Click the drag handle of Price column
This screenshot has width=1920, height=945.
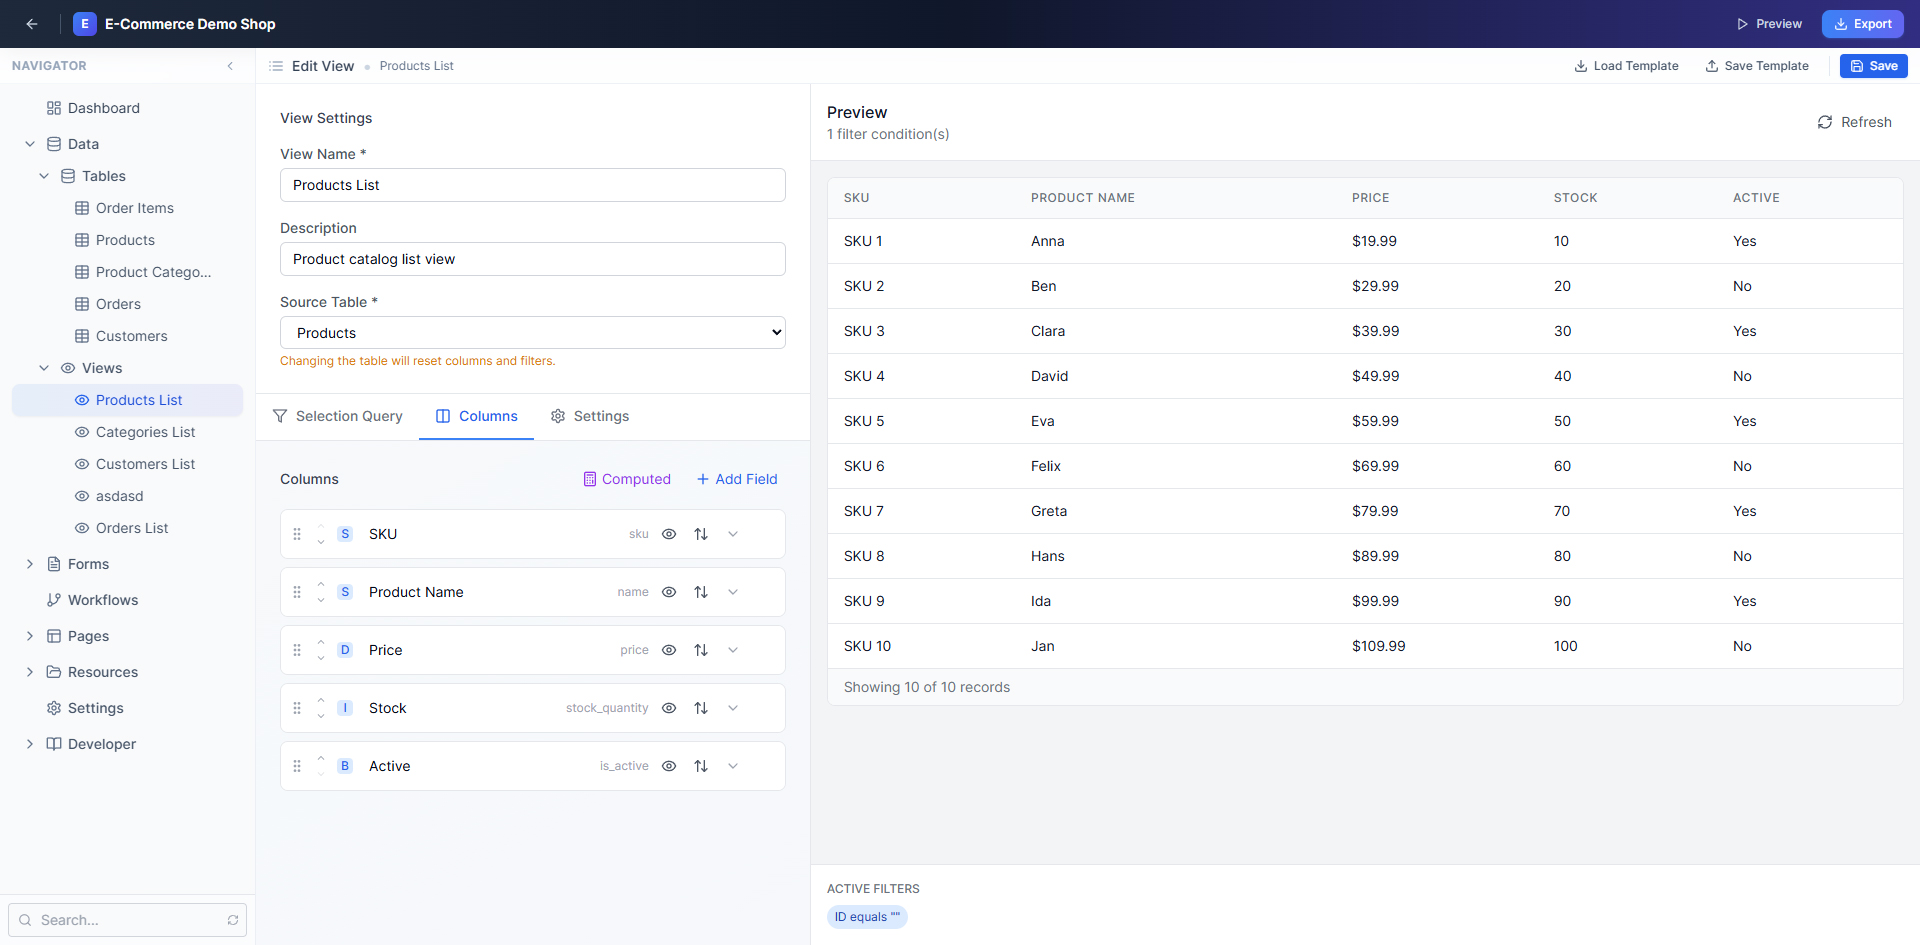click(x=297, y=650)
